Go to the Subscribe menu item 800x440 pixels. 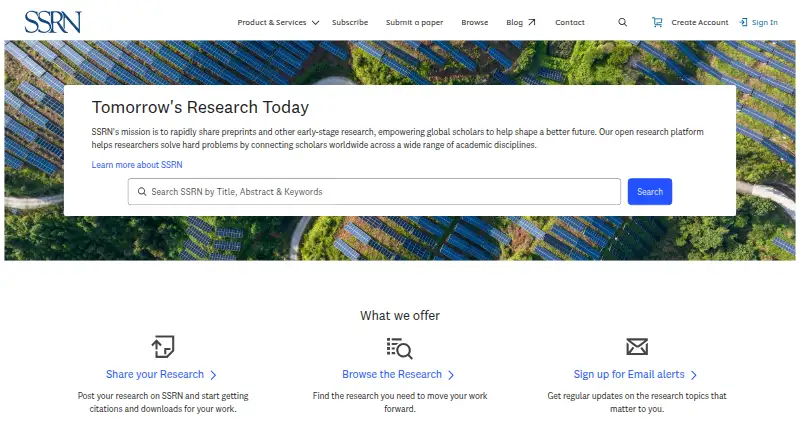click(x=350, y=22)
